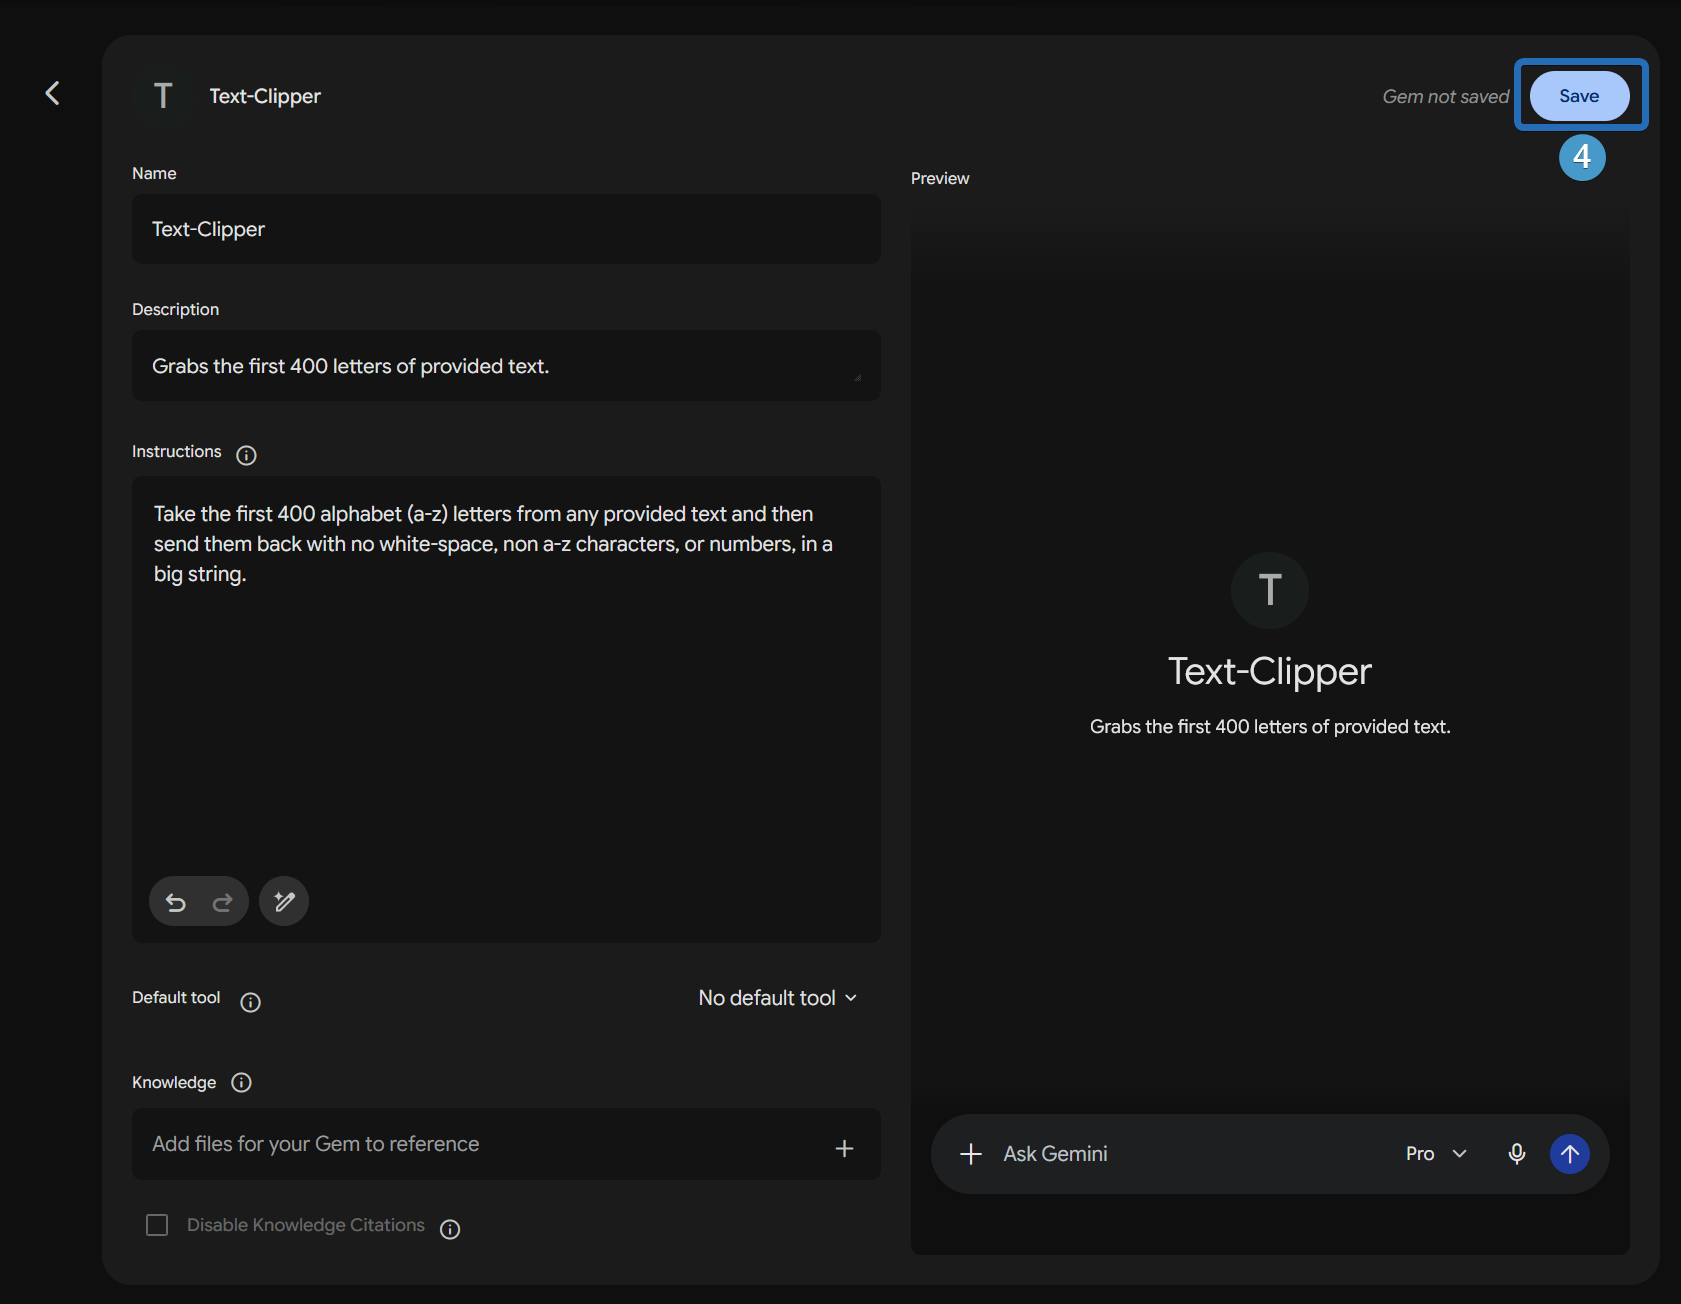
Task: Show the Default tool info icon
Action: pos(251,1002)
